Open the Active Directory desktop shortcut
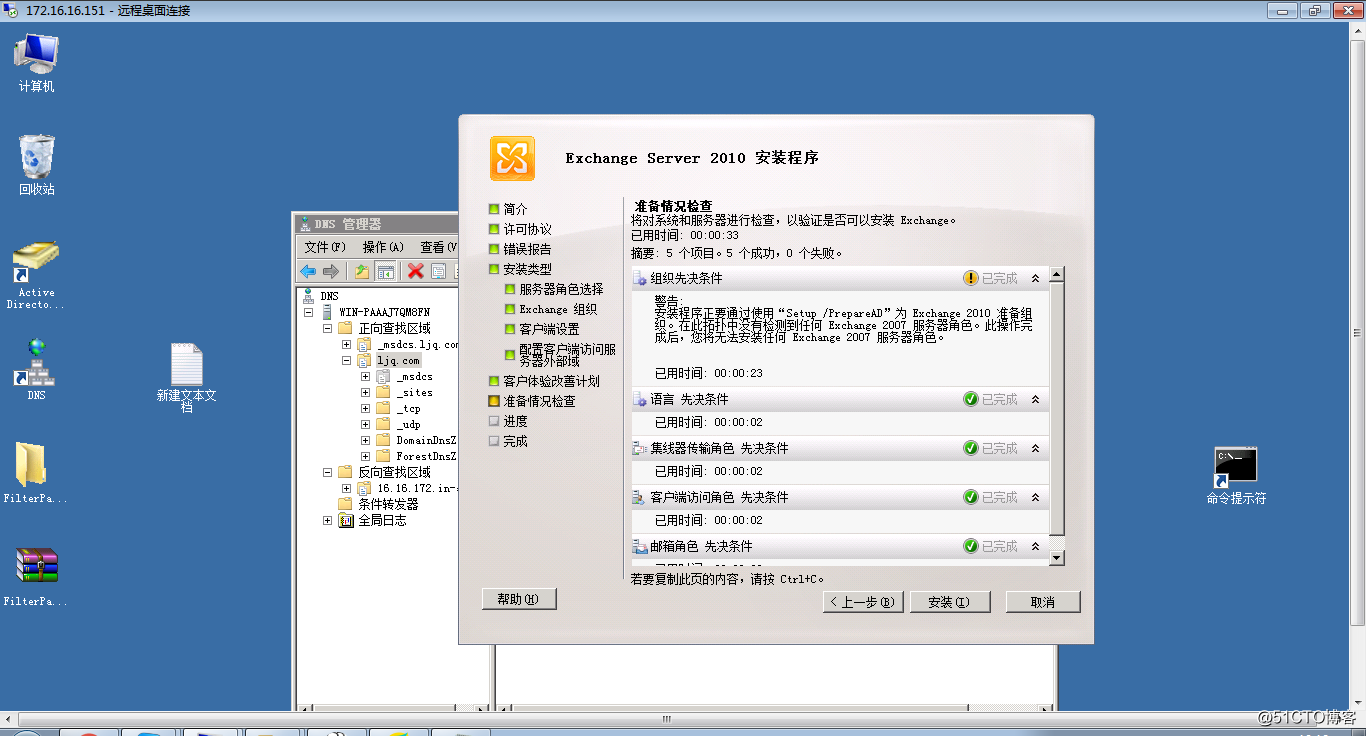The height and width of the screenshot is (736, 1366). coord(36,275)
